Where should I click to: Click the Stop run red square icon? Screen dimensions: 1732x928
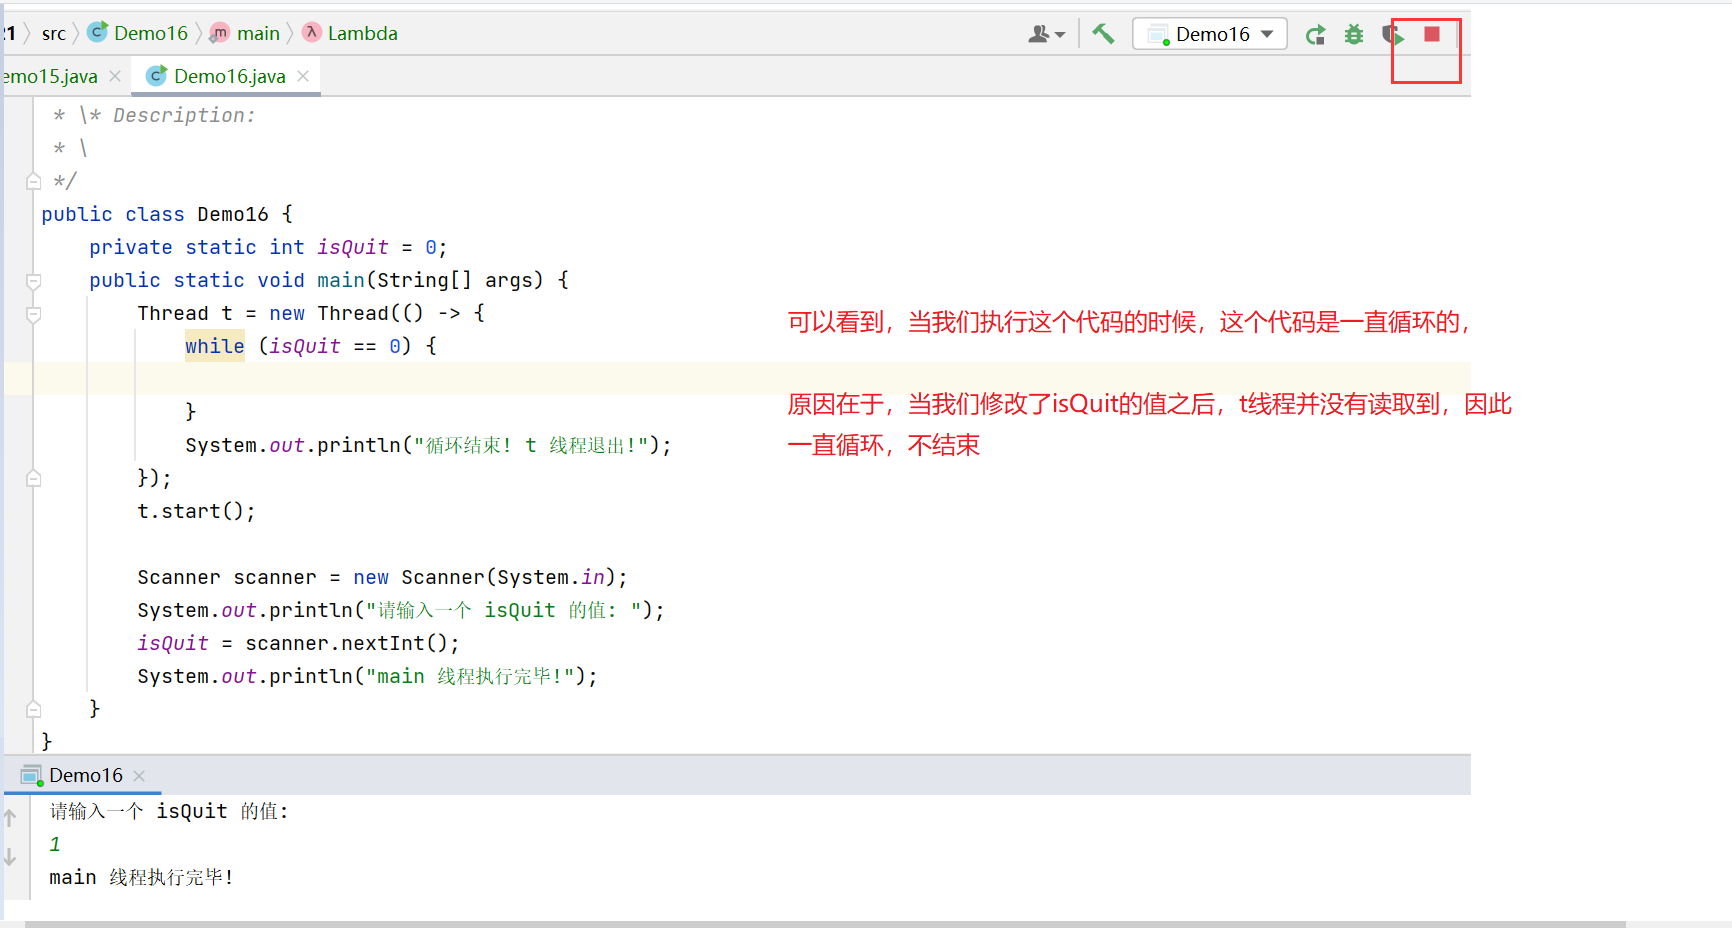1432,34
